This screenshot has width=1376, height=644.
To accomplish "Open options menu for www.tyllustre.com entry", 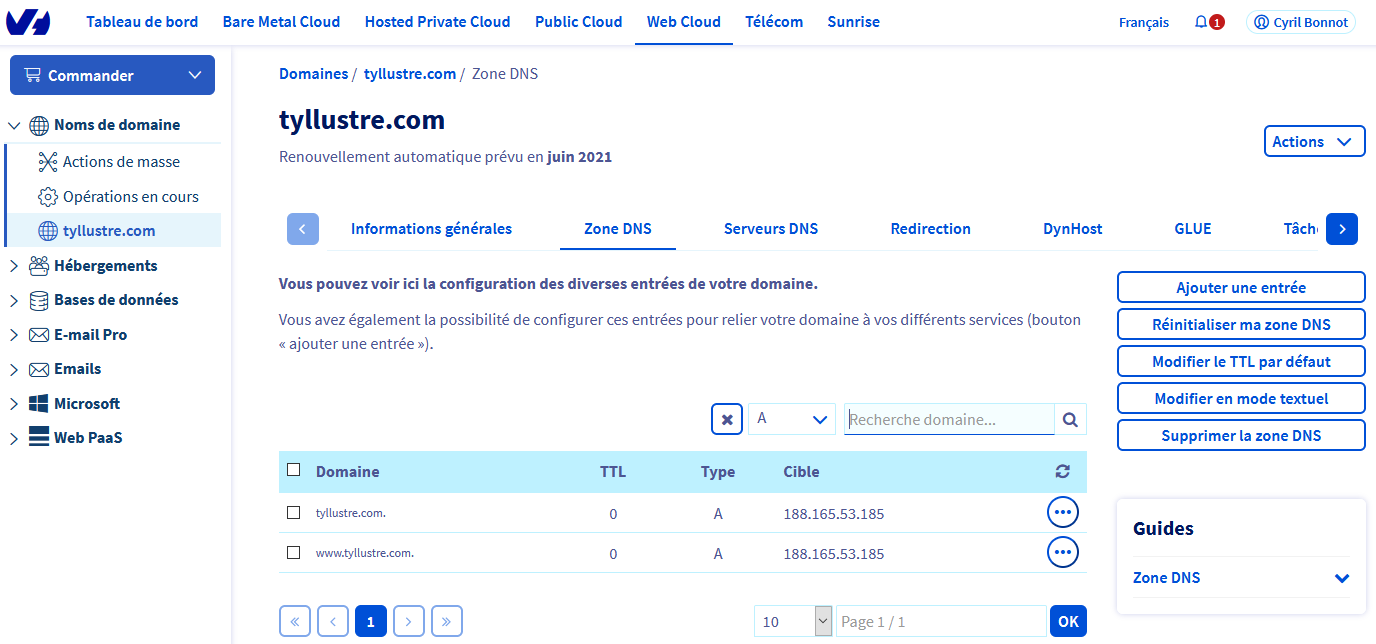I will coord(1062,552).
